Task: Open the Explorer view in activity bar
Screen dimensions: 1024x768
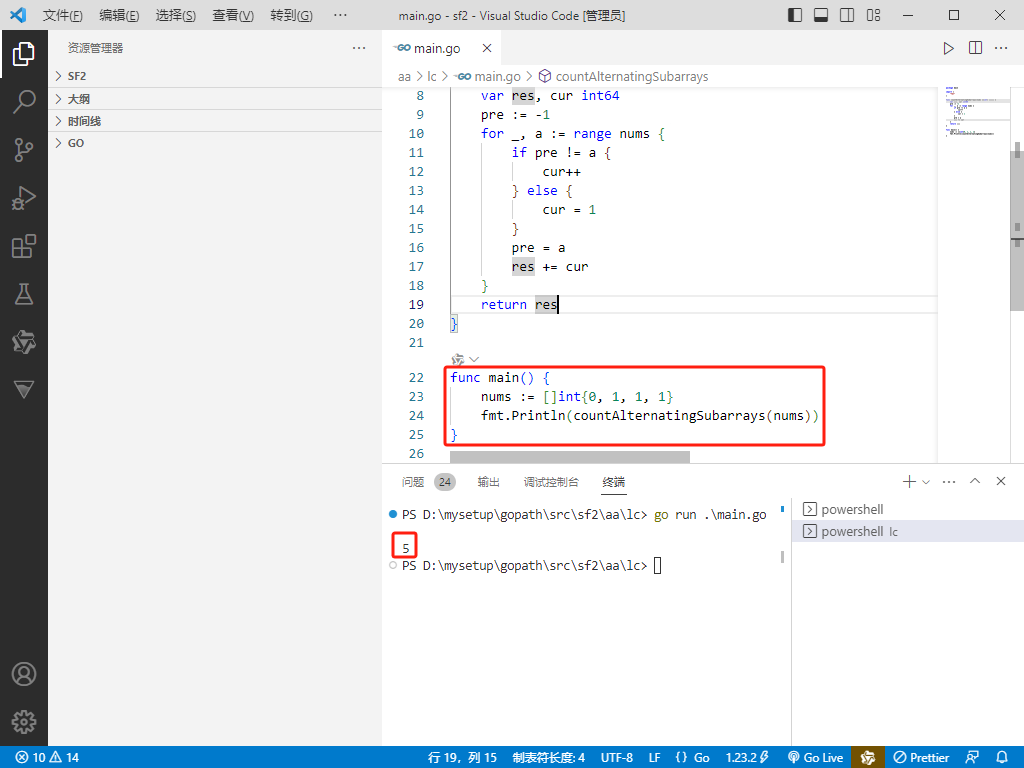Action: pos(24,54)
